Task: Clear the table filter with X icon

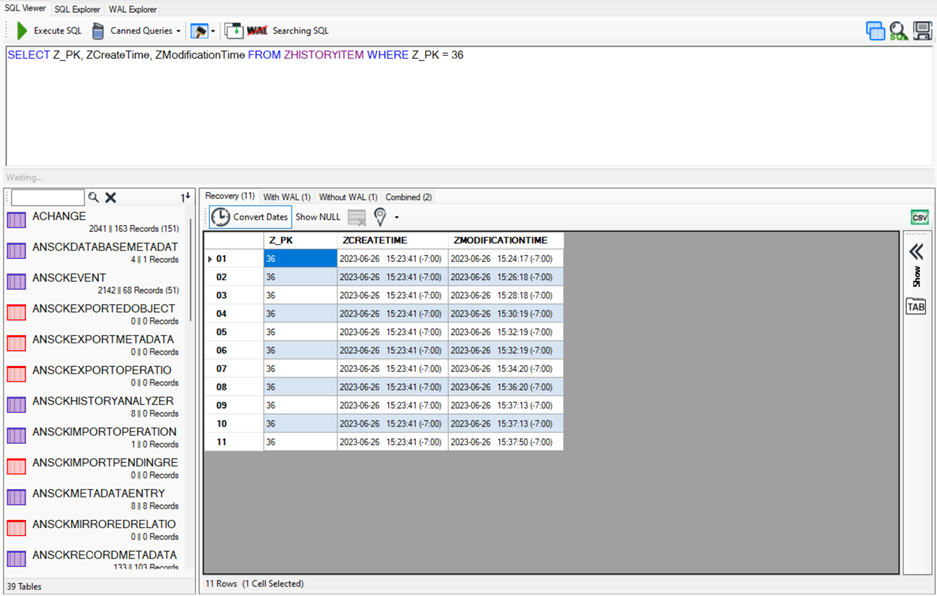Action: pyautogui.click(x=111, y=198)
